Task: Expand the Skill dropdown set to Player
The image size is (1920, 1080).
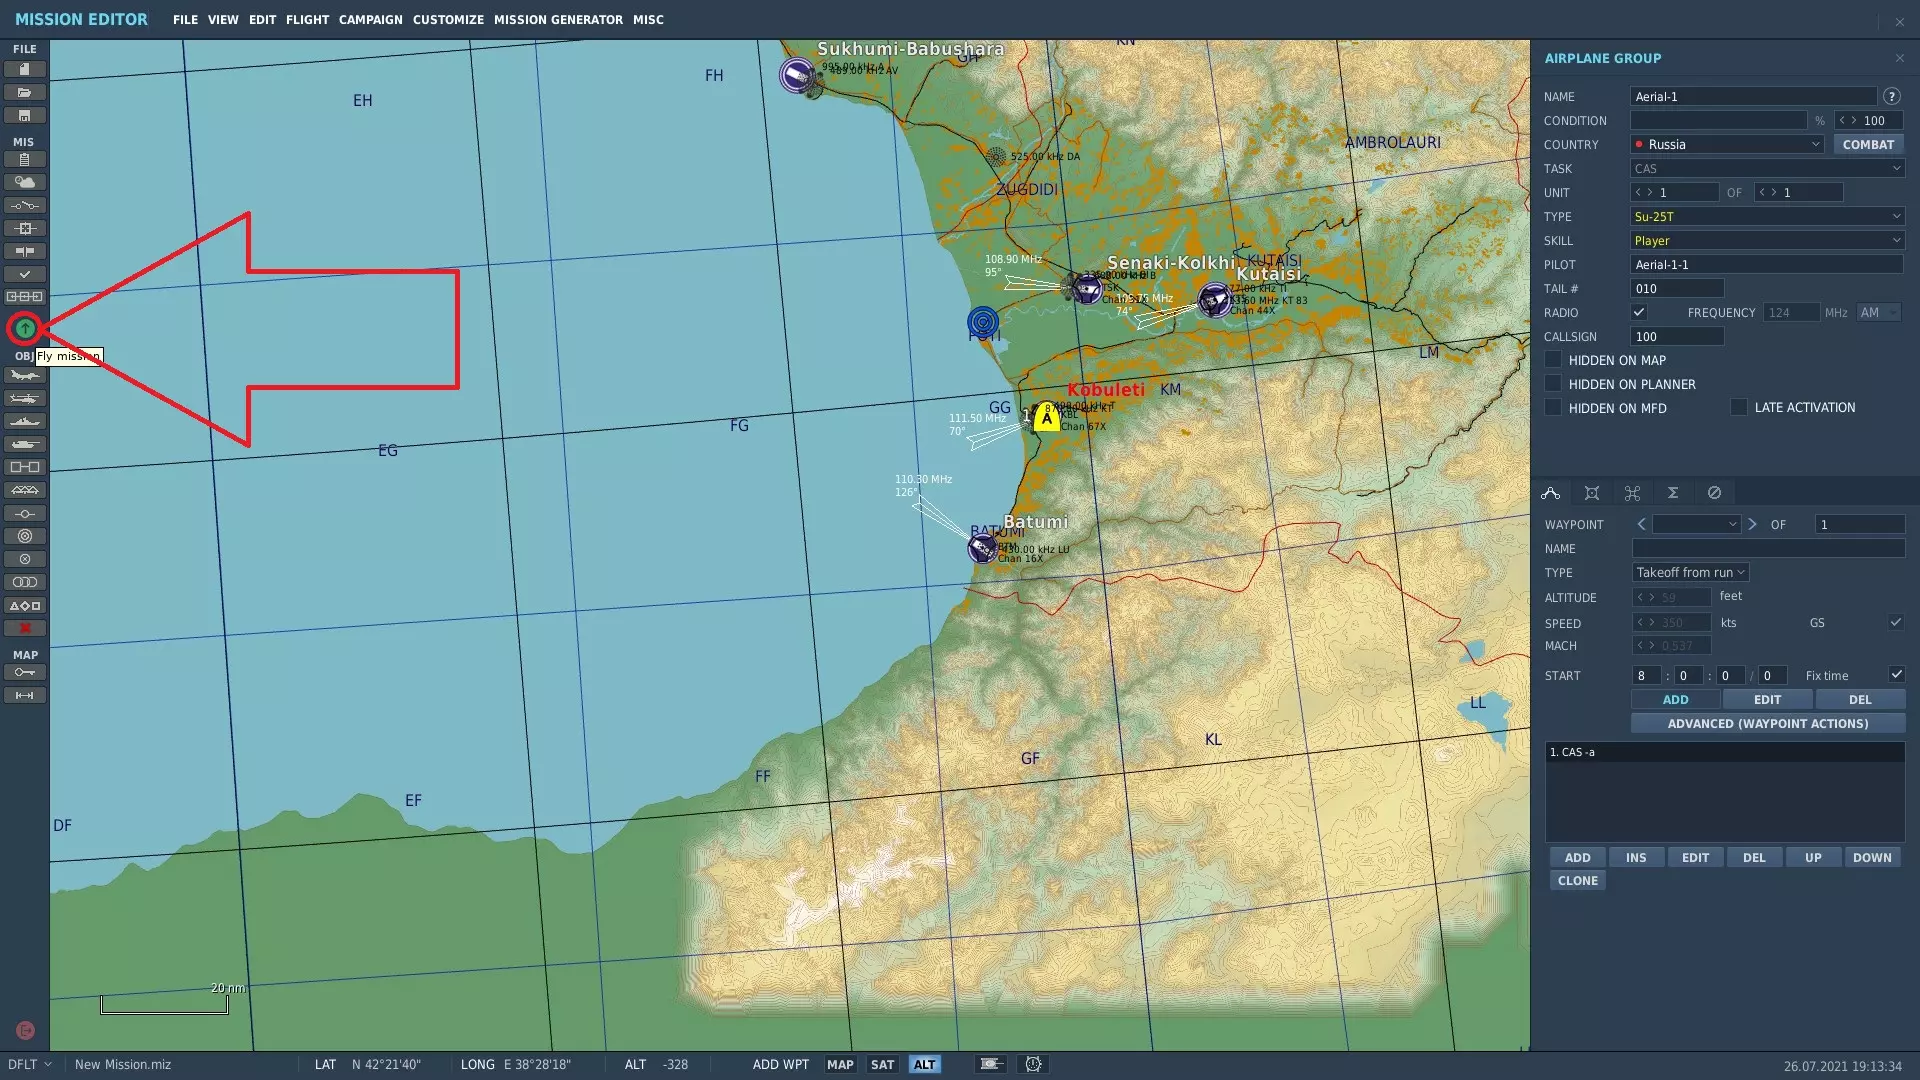Action: click(x=1767, y=240)
